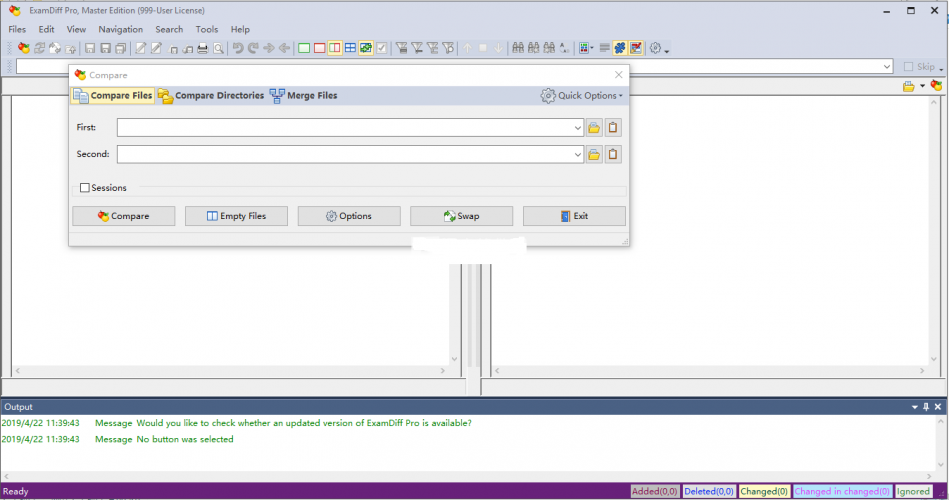This screenshot has width=949, height=500.
Task: Click the Print icon in the toolbar
Action: (203, 48)
